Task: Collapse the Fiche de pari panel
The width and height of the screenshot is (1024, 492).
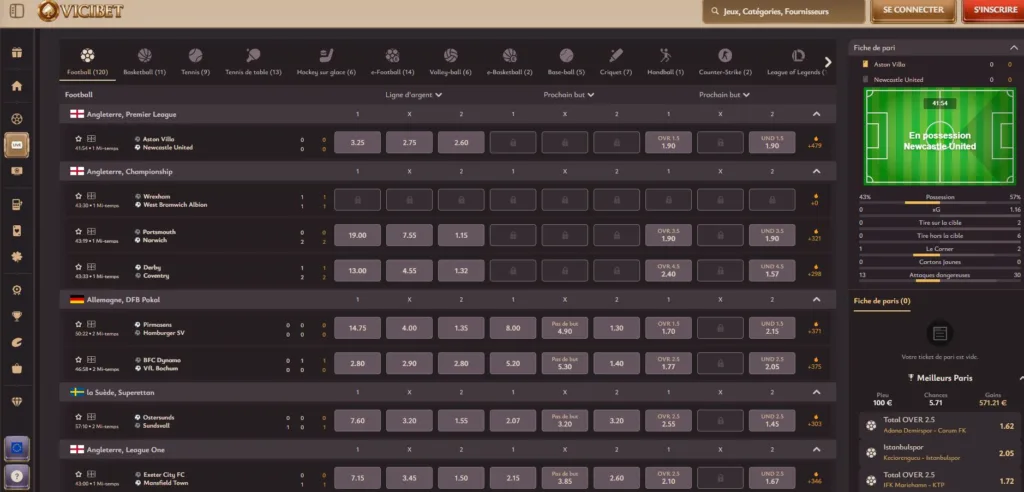Action: (1015, 48)
